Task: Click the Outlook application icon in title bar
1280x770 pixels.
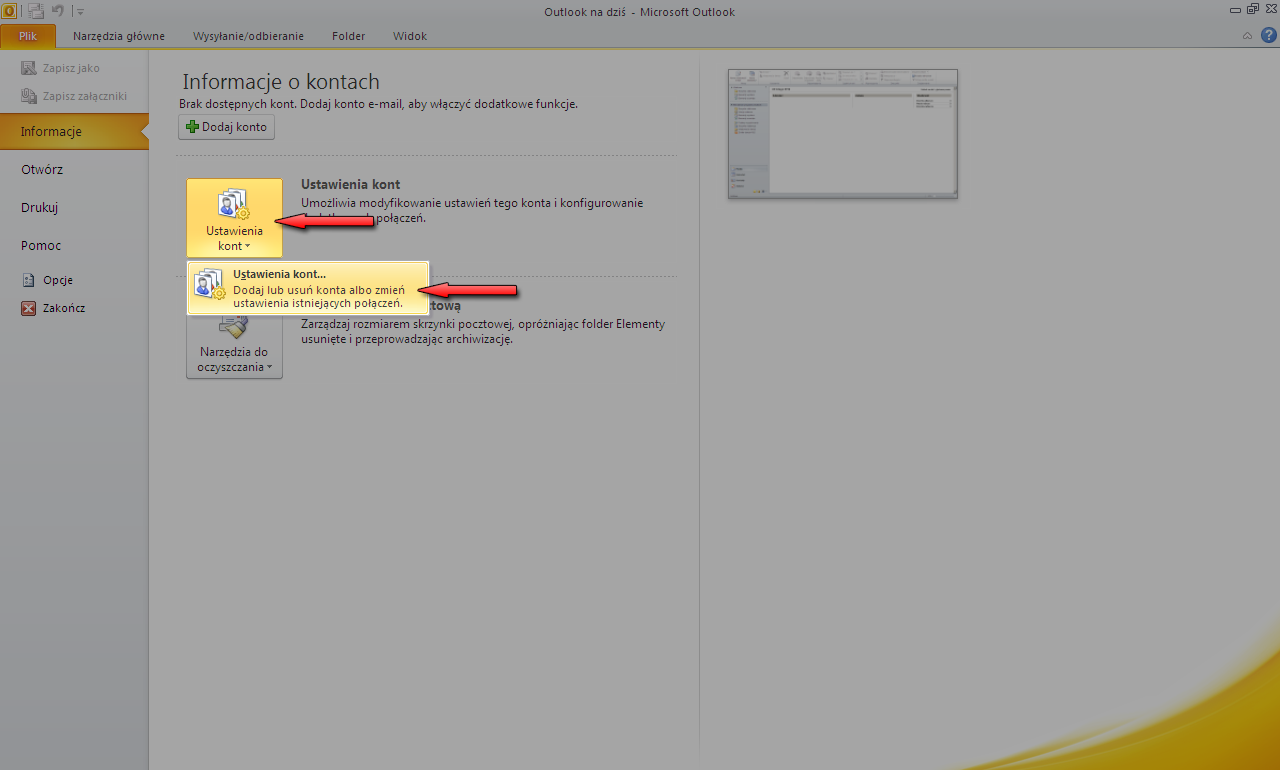Action: coord(10,11)
